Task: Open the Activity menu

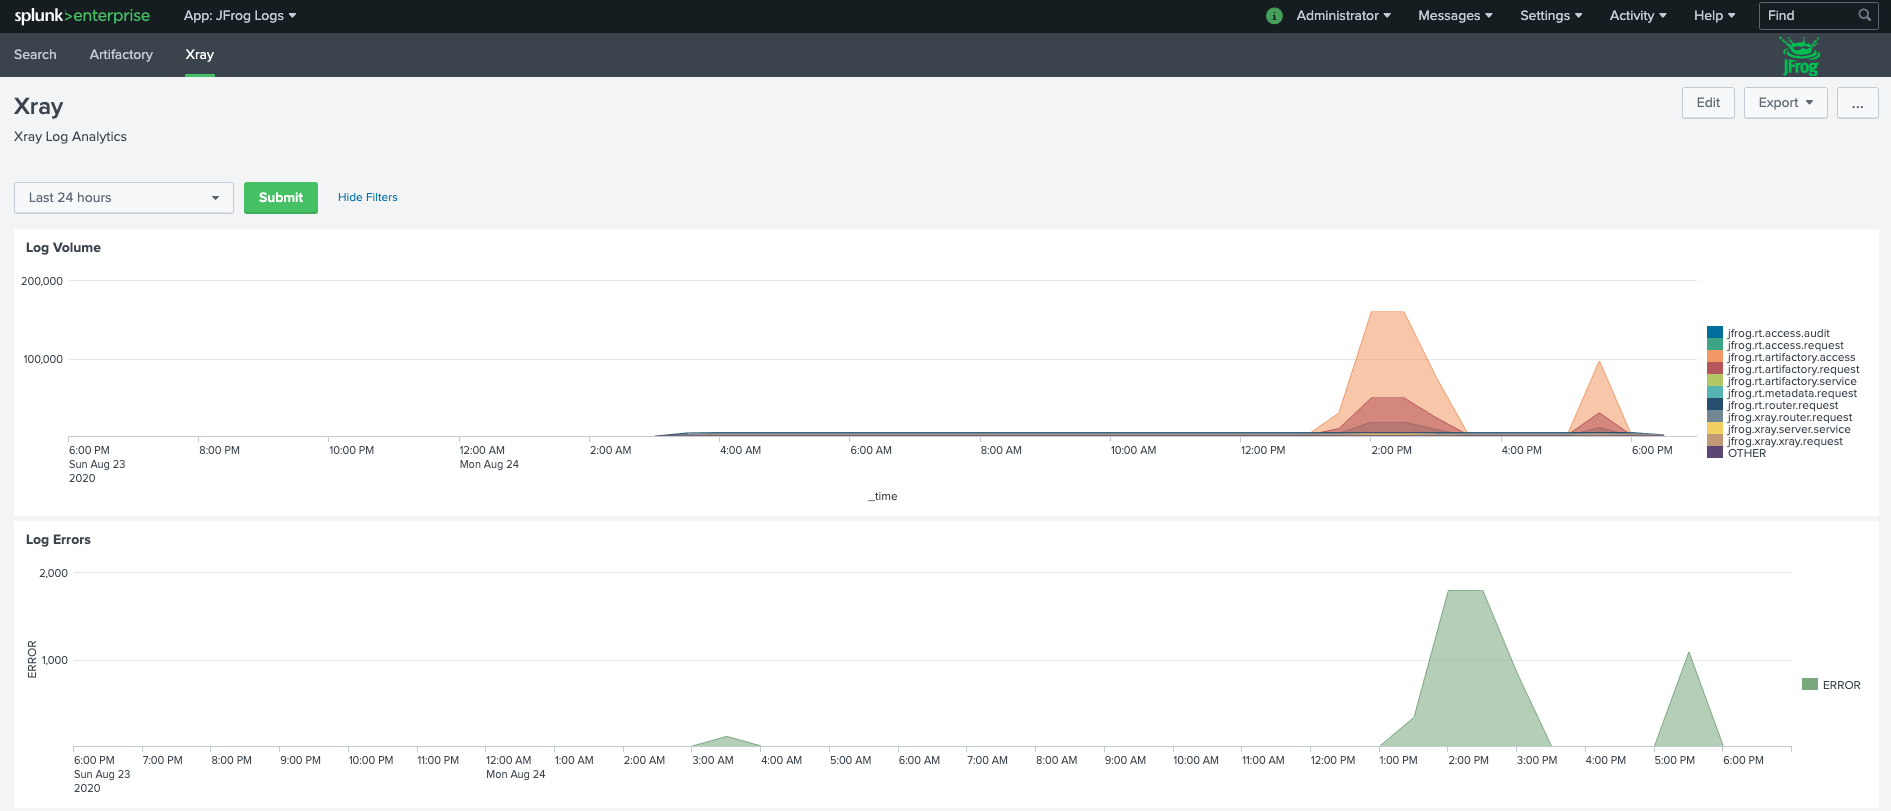Action: coord(1638,16)
